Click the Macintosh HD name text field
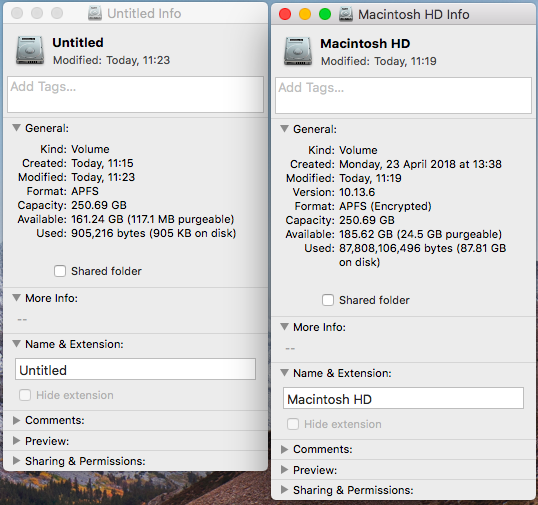 tap(403, 398)
